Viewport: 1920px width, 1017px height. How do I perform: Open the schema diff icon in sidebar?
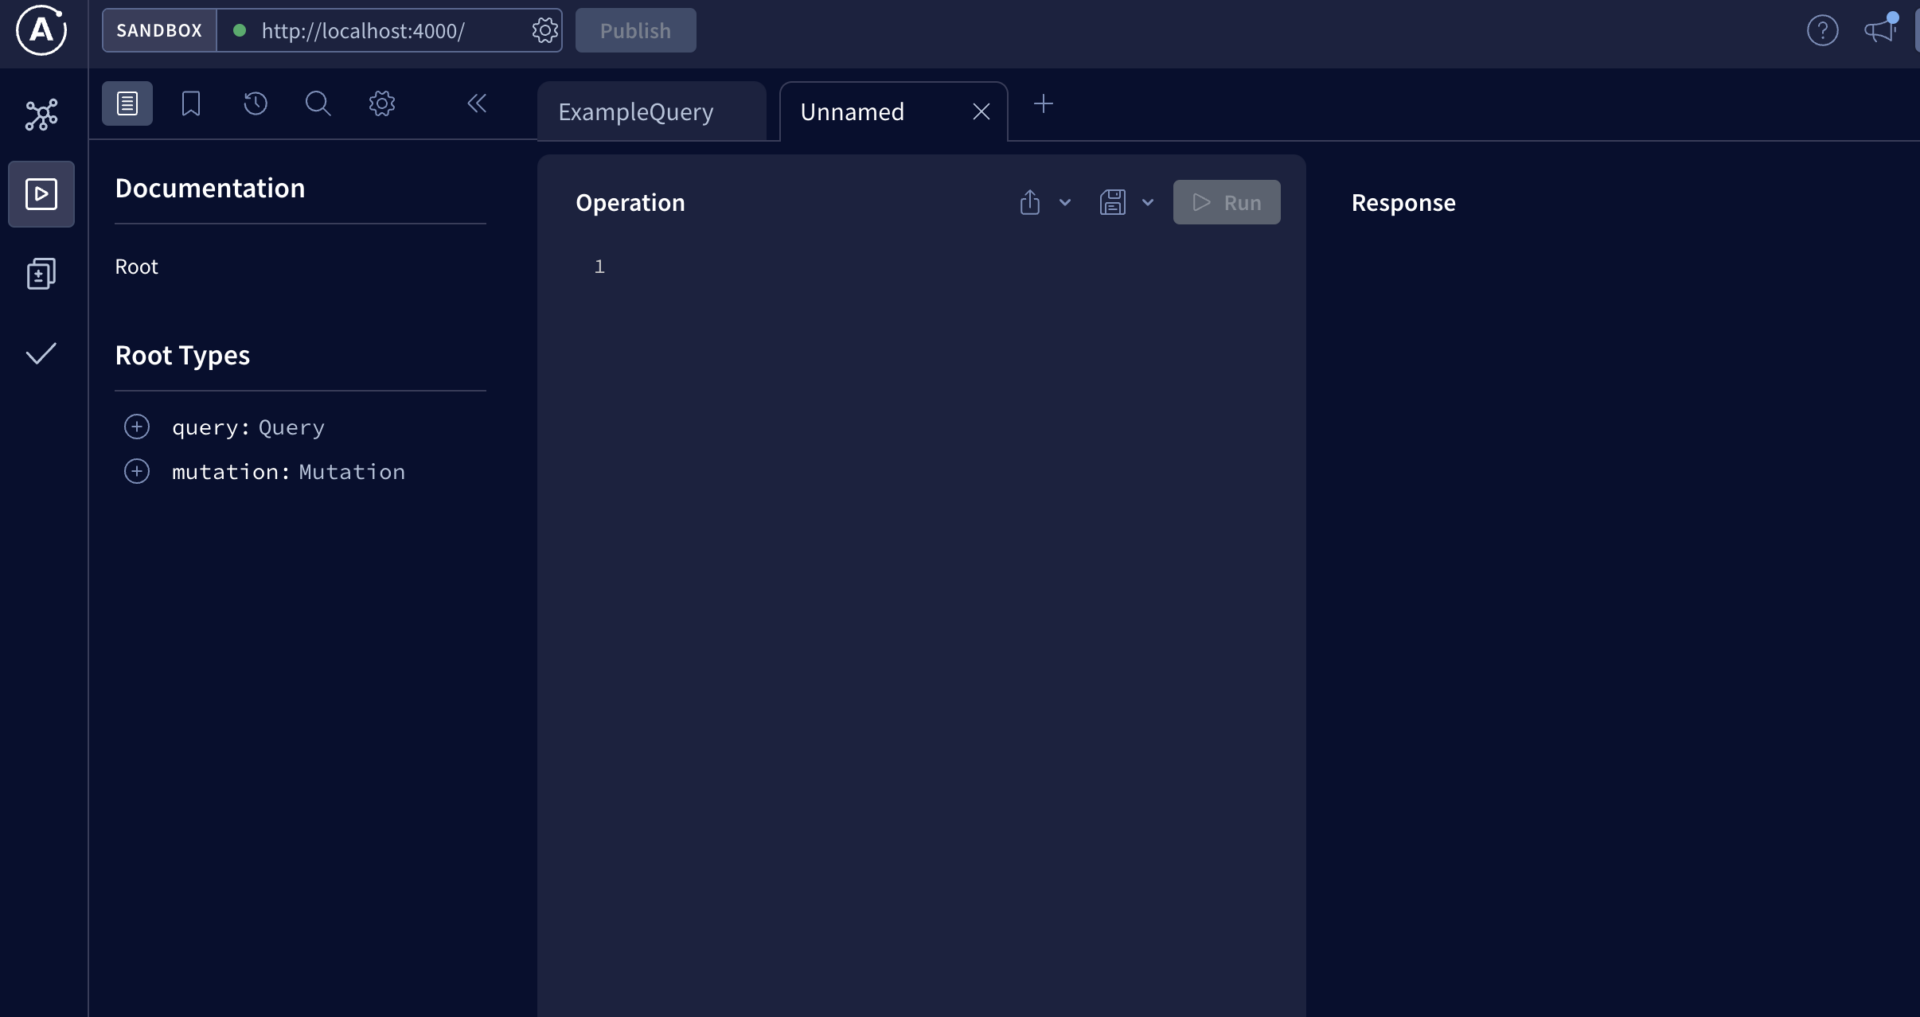pos(41,274)
